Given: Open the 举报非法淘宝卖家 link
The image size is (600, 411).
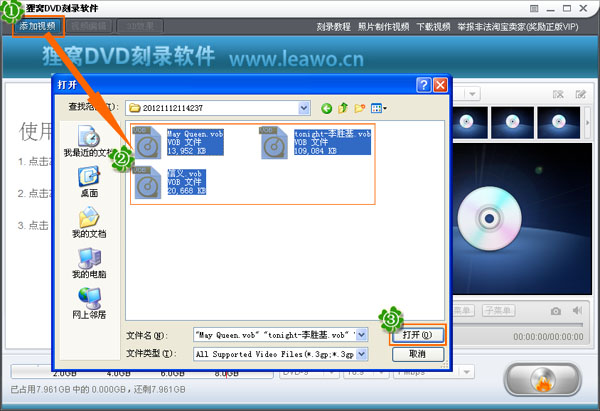Looking at the screenshot, I should click(518, 27).
